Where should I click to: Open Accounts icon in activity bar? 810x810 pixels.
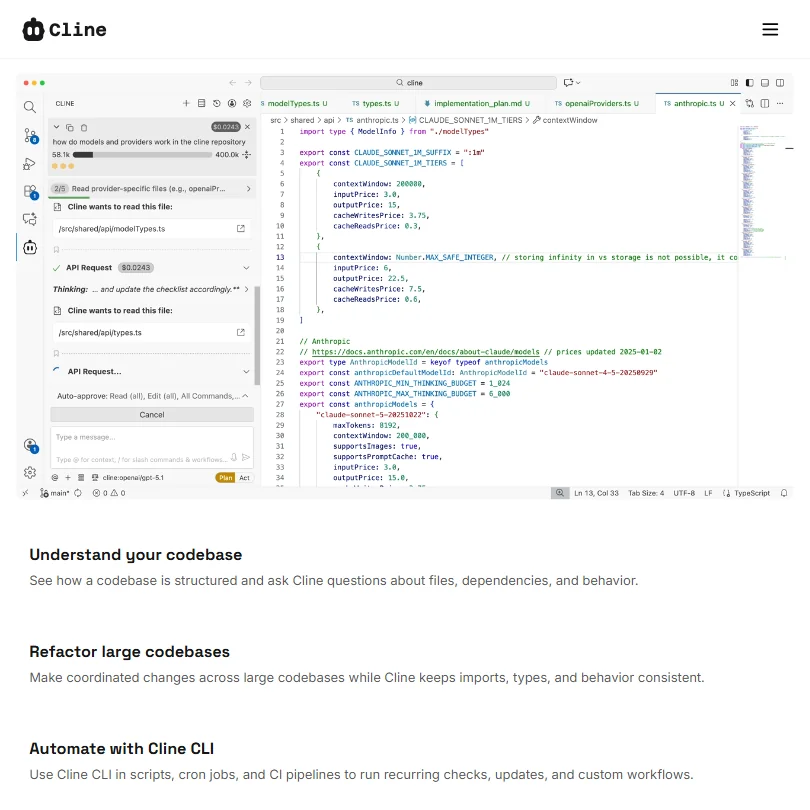(30, 445)
